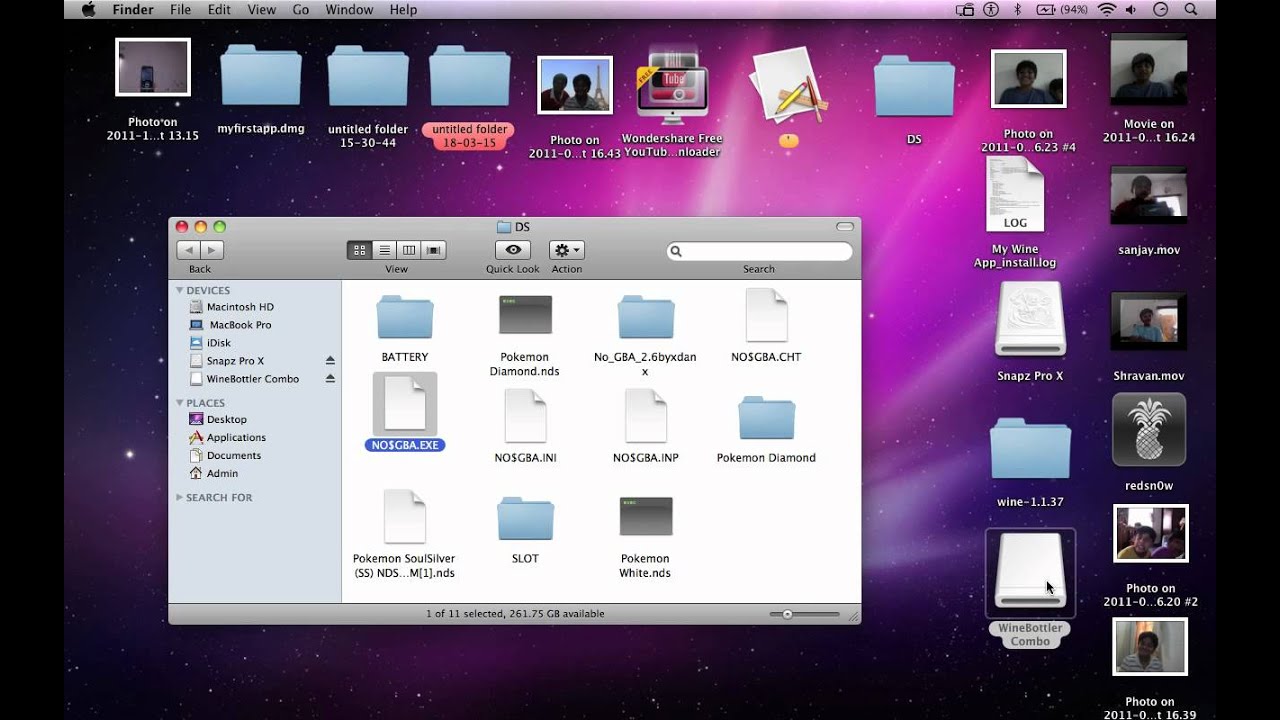This screenshot has height=720, width=1280.
Task: Select the Shravan.mov desktop thumbnail
Action: [x=1149, y=322]
